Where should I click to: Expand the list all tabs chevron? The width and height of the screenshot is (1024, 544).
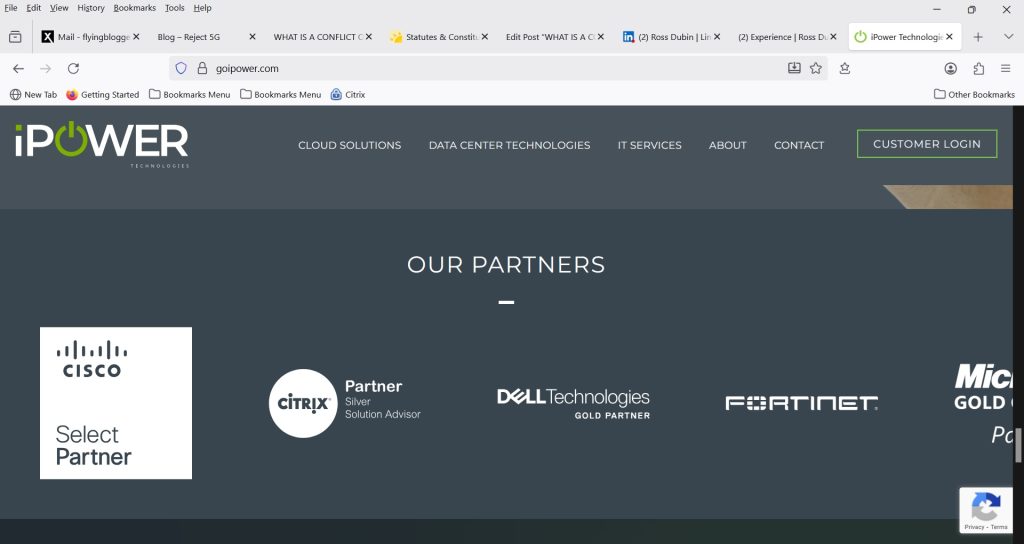pos(1008,37)
